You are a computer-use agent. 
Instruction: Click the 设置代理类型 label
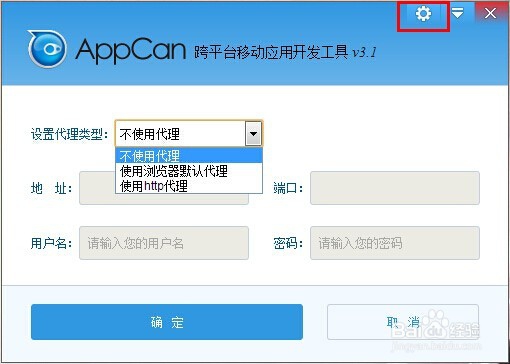pos(70,134)
